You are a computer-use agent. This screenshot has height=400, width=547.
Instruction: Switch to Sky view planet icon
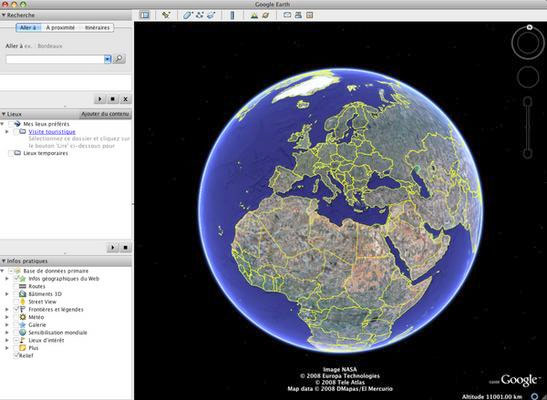(266, 15)
